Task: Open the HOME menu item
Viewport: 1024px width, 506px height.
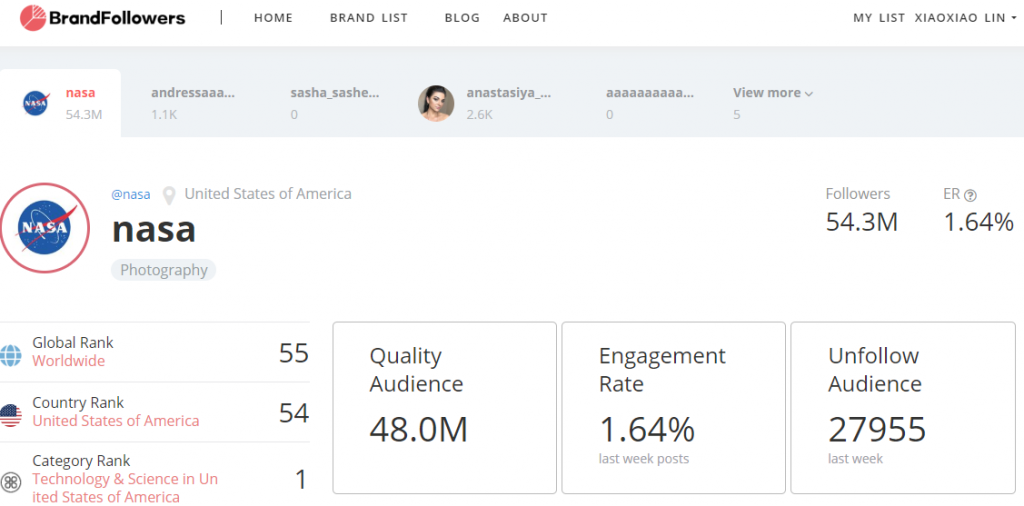Action: [x=273, y=18]
